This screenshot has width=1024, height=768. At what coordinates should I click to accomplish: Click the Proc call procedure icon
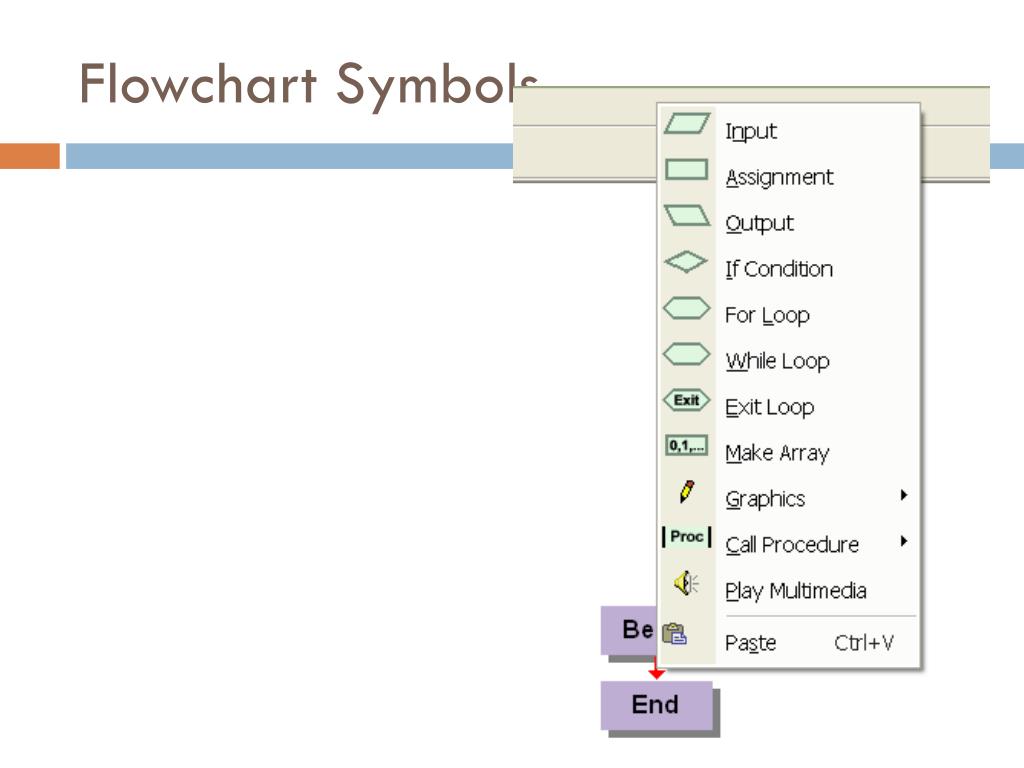click(x=686, y=537)
